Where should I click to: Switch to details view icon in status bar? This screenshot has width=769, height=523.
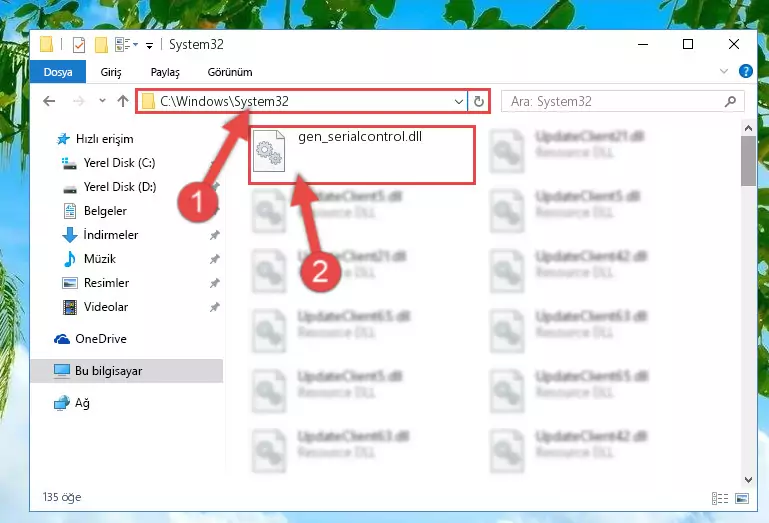[719, 499]
